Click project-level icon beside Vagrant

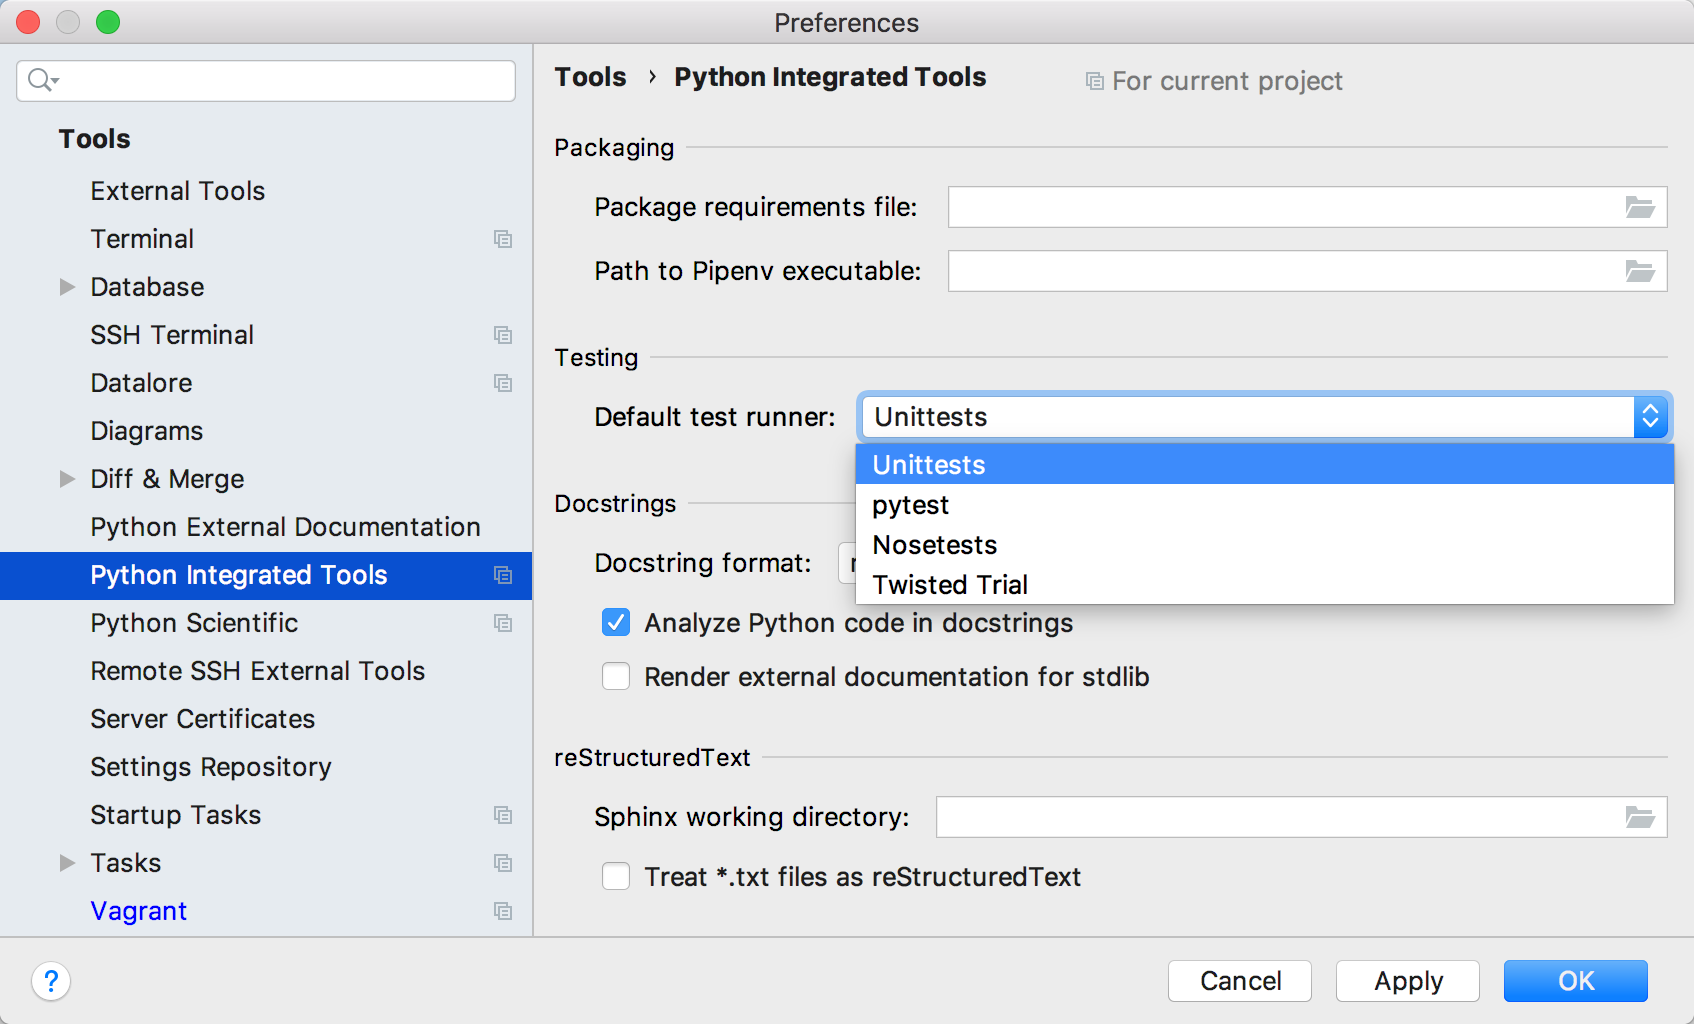[x=503, y=911]
